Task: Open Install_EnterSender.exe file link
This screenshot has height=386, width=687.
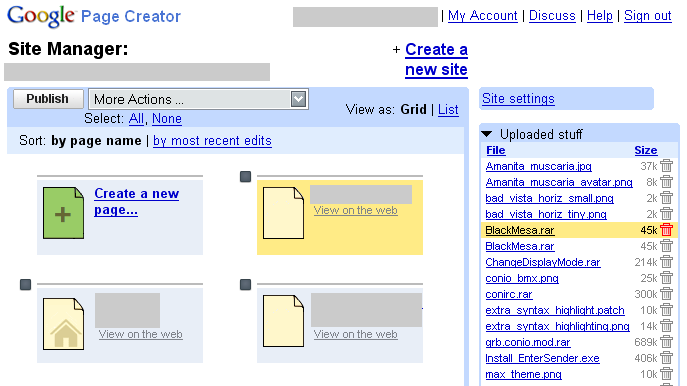Action: [x=542, y=358]
